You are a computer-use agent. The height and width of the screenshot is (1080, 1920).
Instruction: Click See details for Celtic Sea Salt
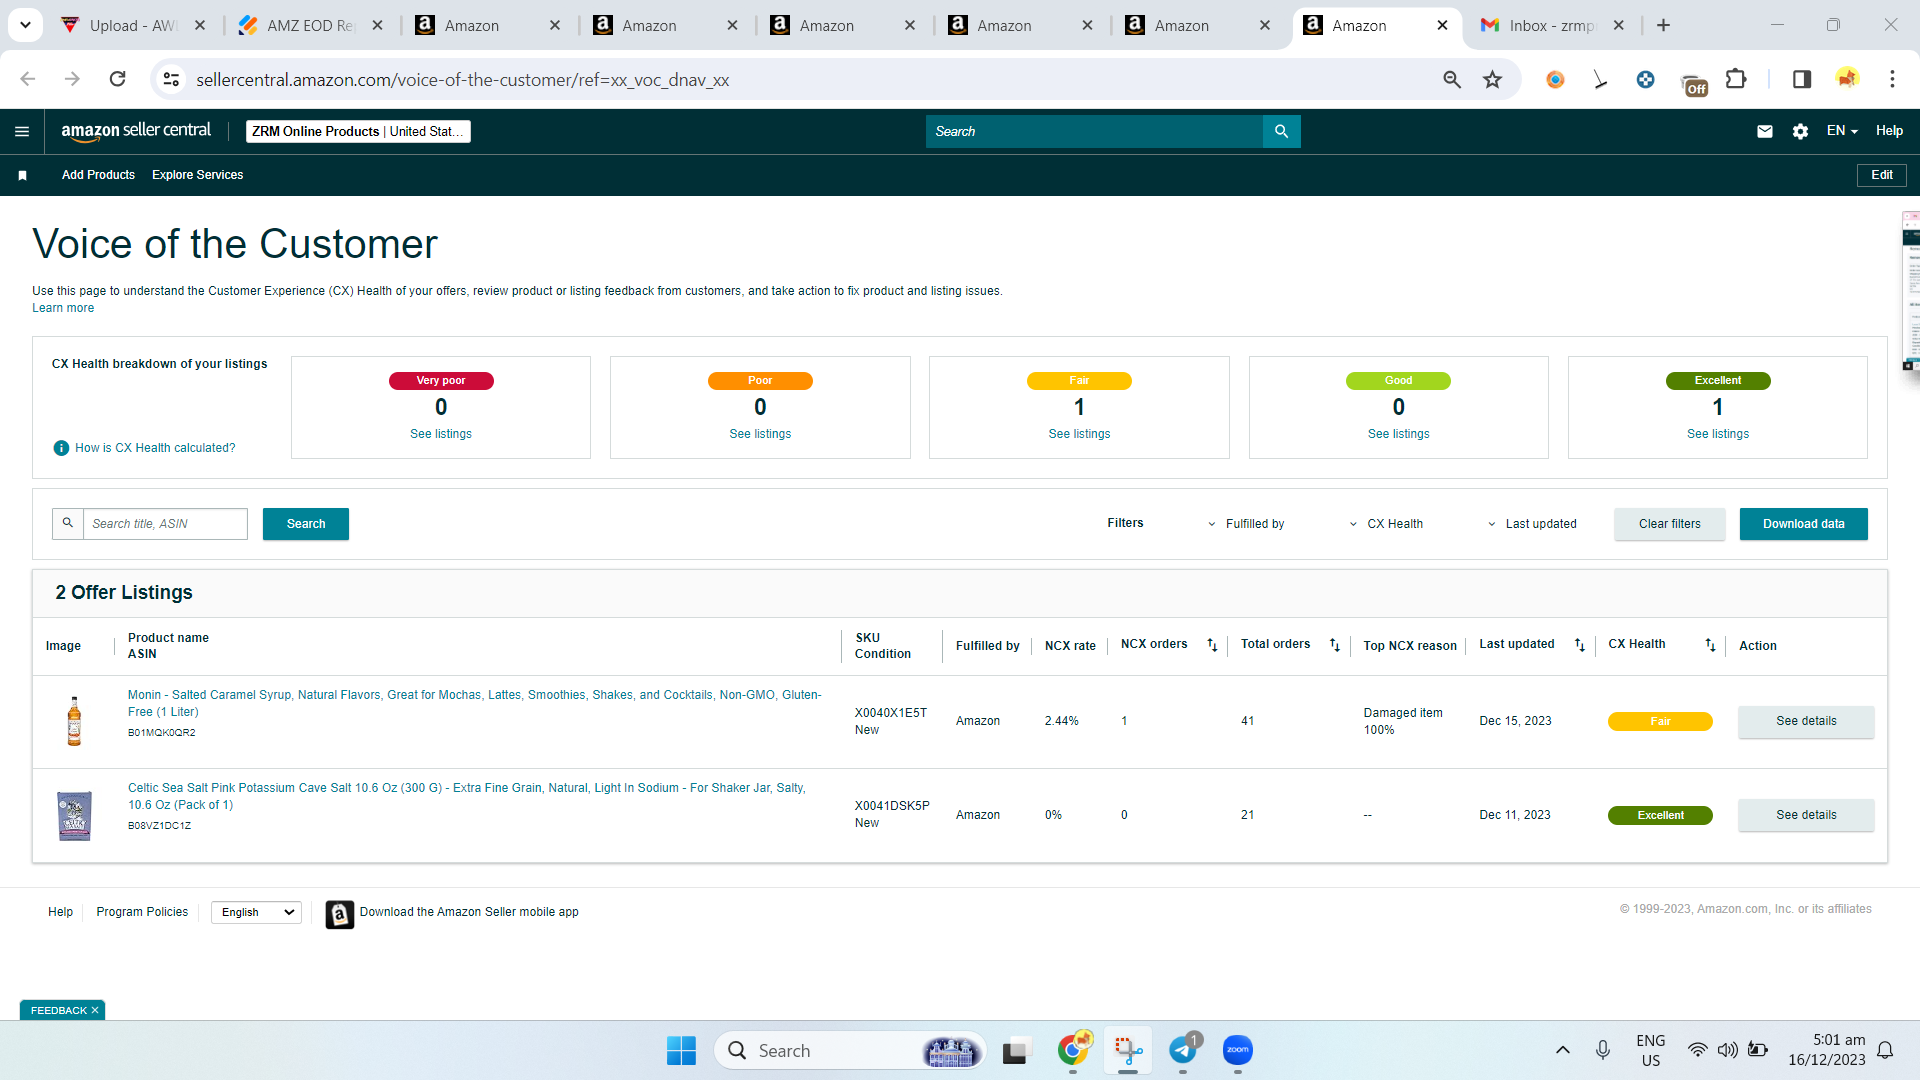point(1806,815)
